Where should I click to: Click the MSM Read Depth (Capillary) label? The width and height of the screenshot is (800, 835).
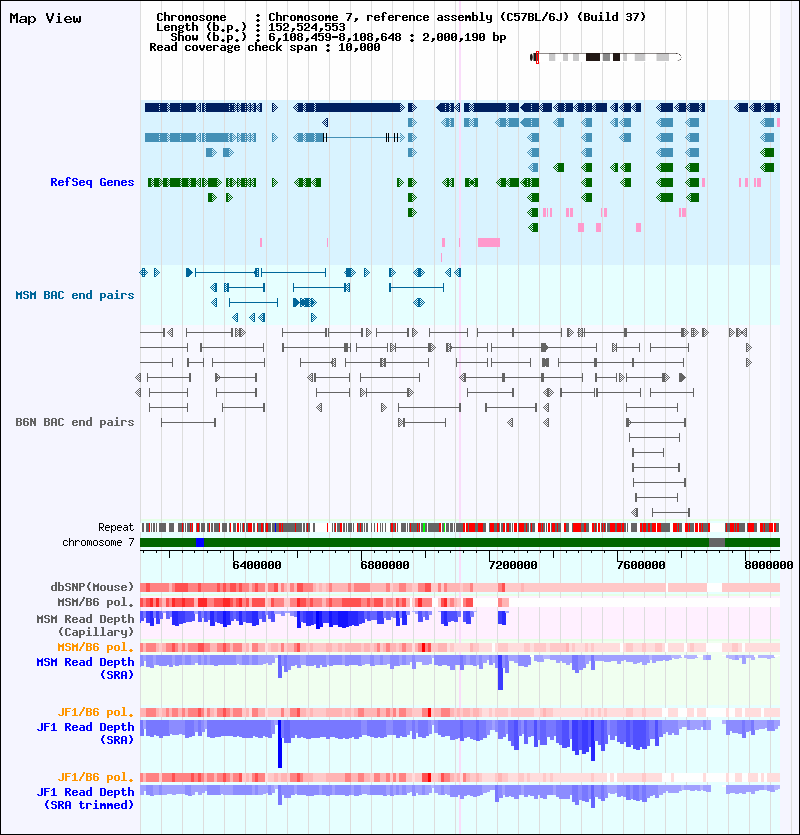pos(85,625)
